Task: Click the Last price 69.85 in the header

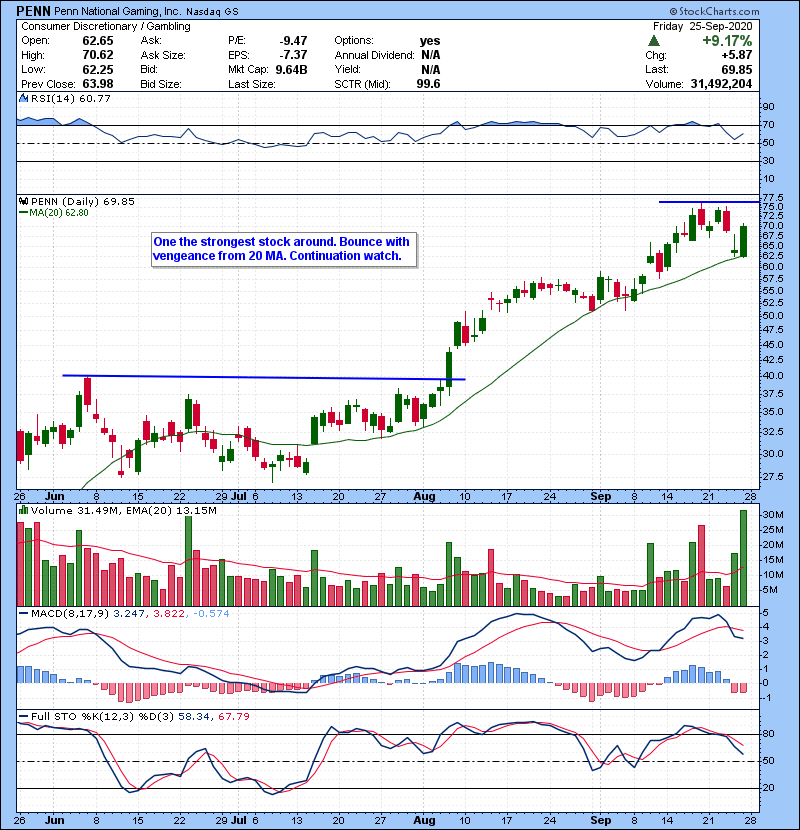Action: tap(736, 69)
